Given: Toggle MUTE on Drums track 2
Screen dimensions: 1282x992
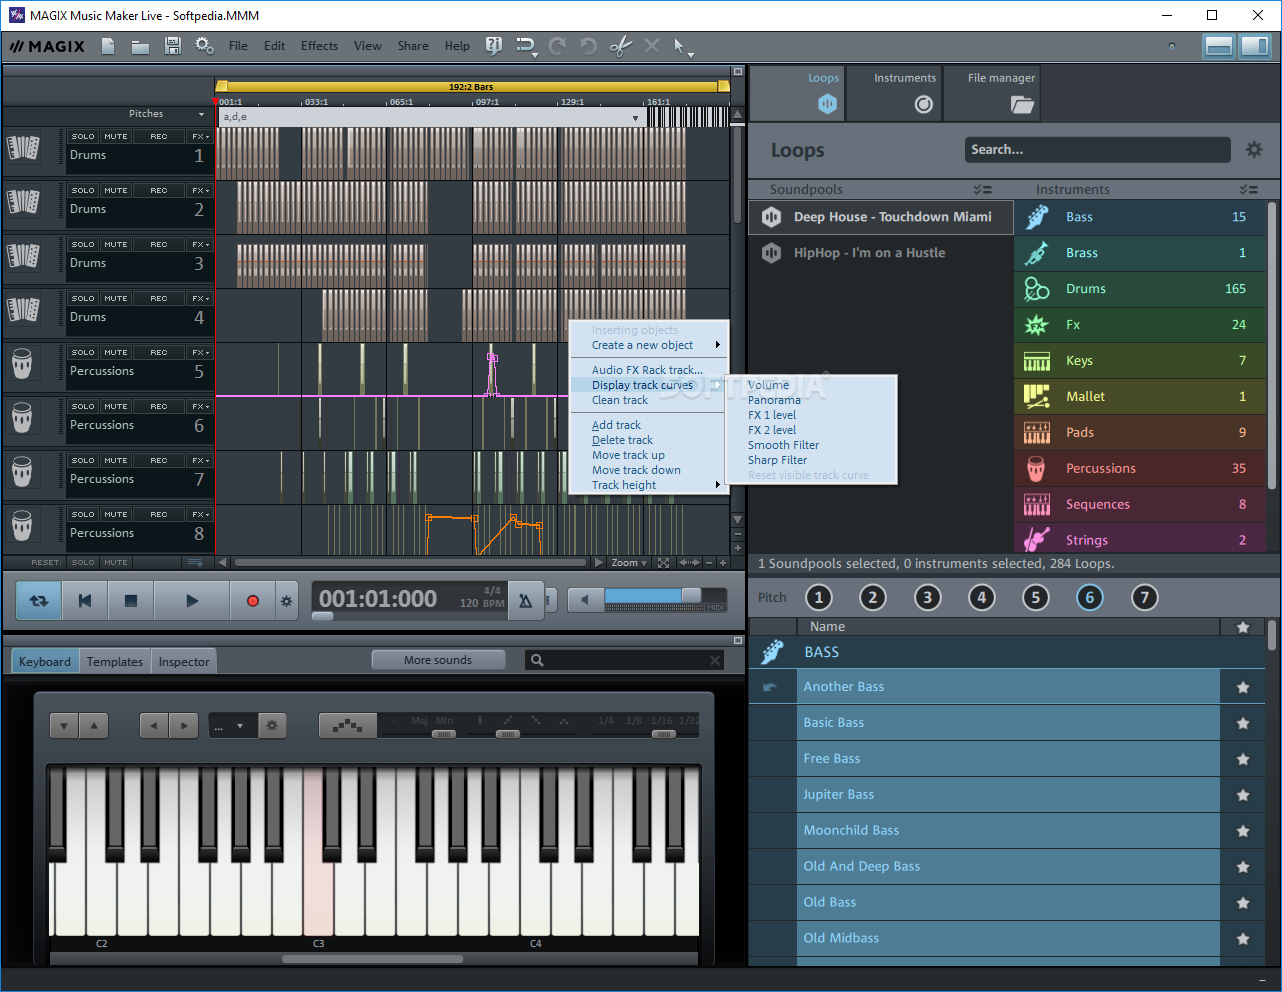Looking at the screenshot, I should click(116, 191).
